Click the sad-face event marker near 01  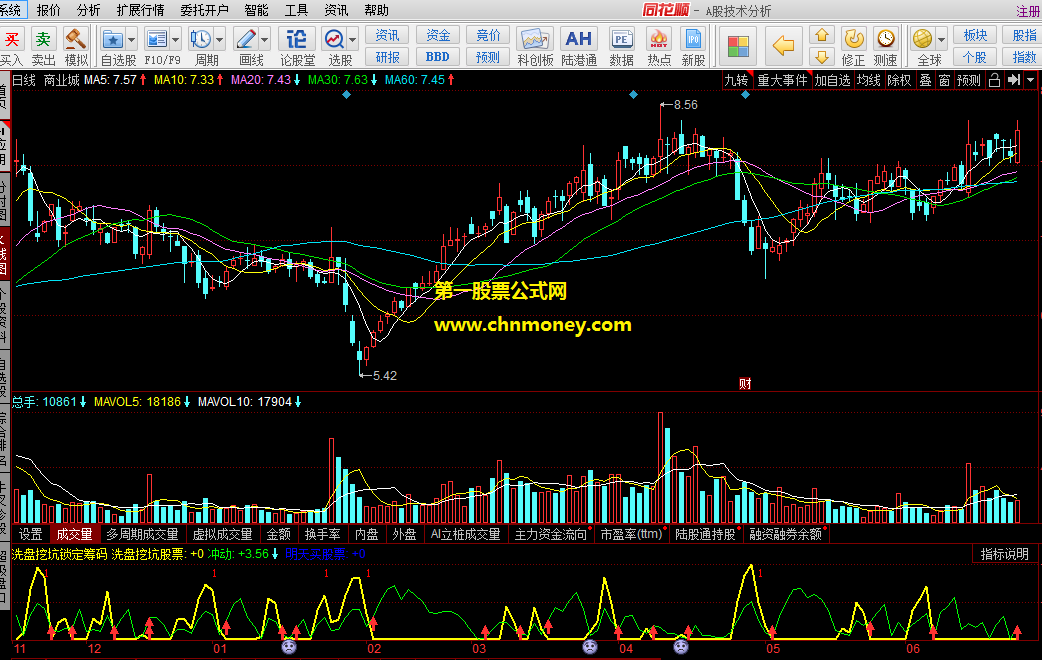(x=289, y=647)
